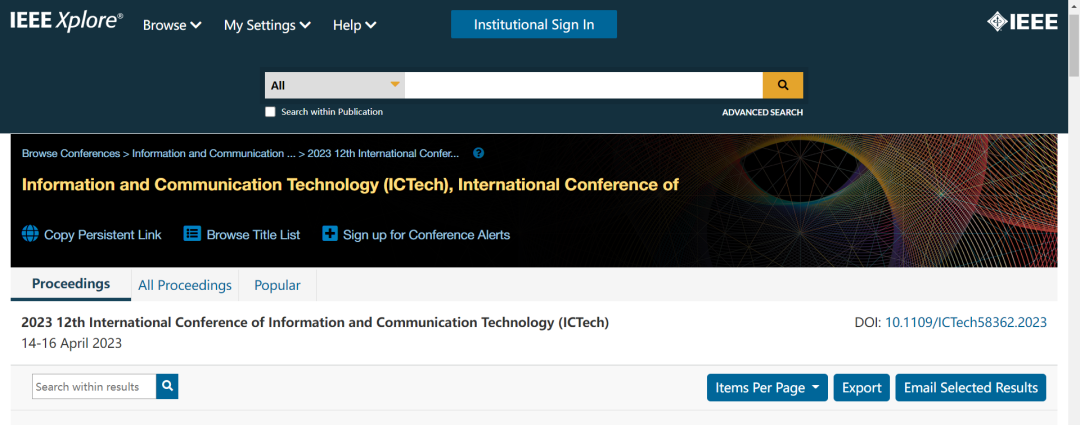Click the blue help question mark icon
This screenshot has height=425, width=1080.
pos(479,153)
